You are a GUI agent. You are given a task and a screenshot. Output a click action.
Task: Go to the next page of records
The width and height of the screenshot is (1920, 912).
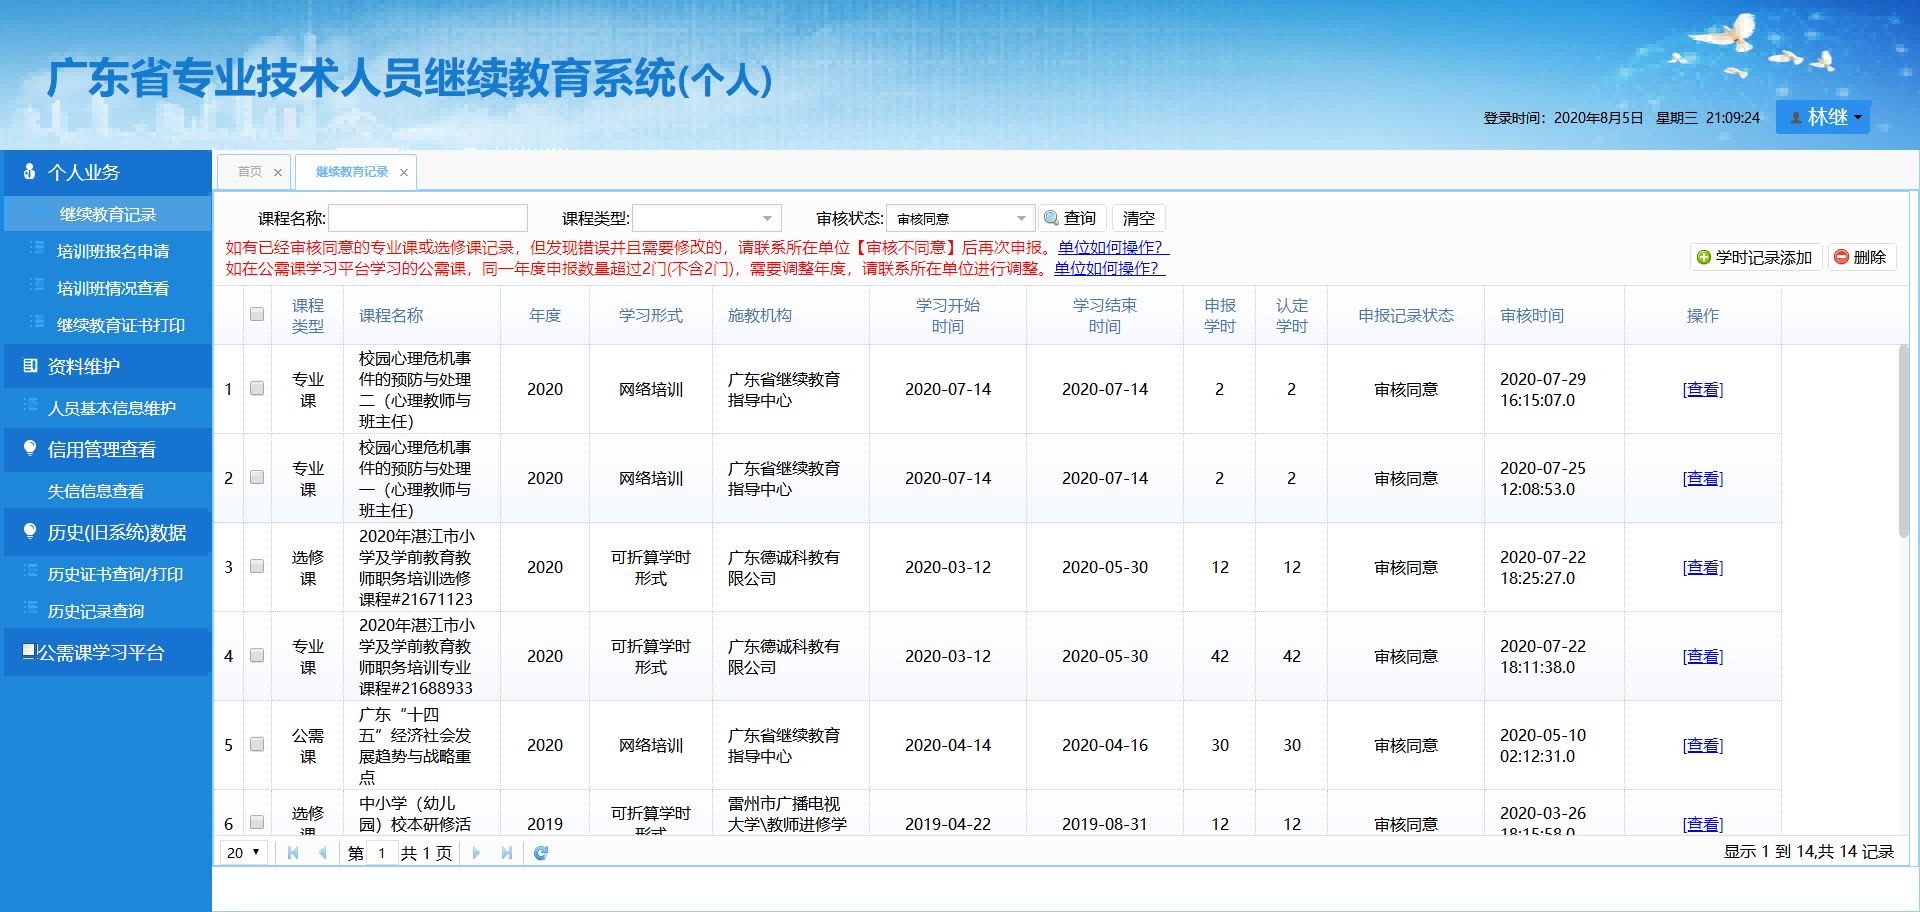[476, 853]
